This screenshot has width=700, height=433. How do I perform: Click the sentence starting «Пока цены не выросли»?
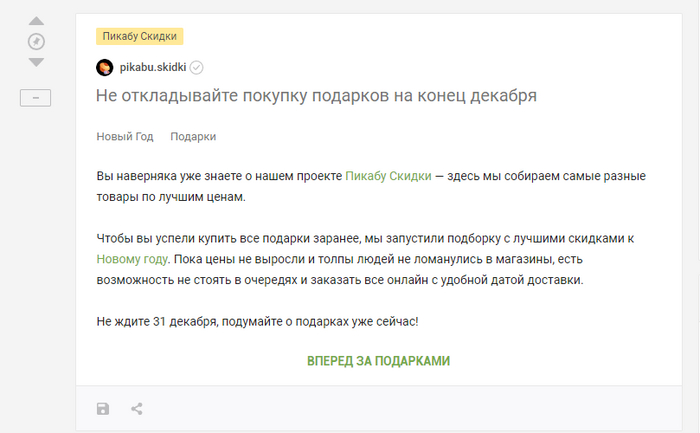coord(400,259)
